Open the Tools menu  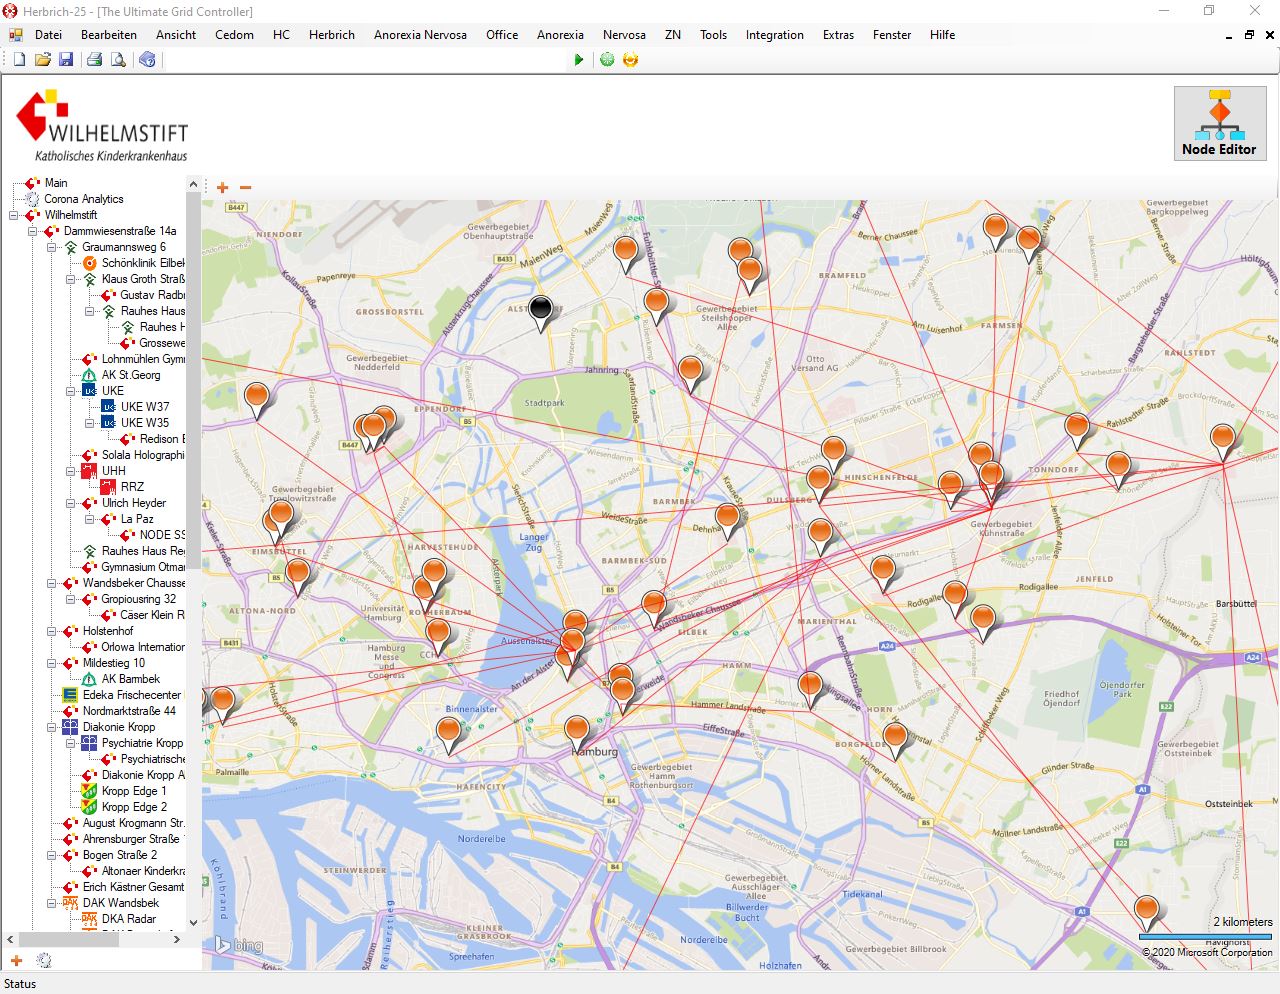pos(713,35)
